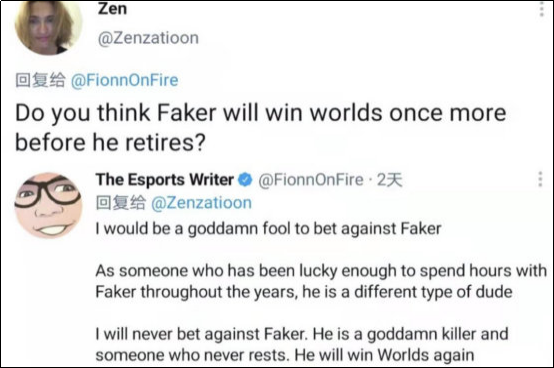
Task: Follow the @Zenzatioon mention in the reply
Action: pyautogui.click(x=201, y=203)
